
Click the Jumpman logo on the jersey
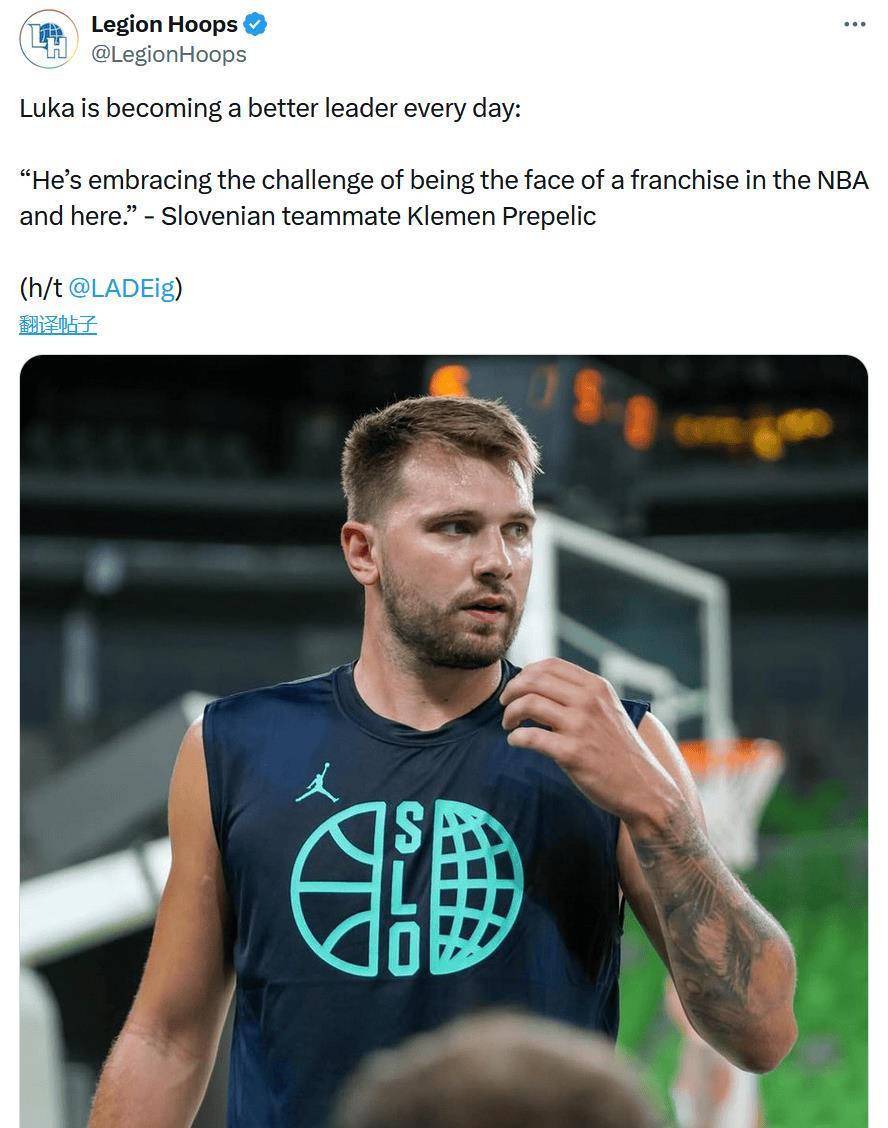(316, 782)
